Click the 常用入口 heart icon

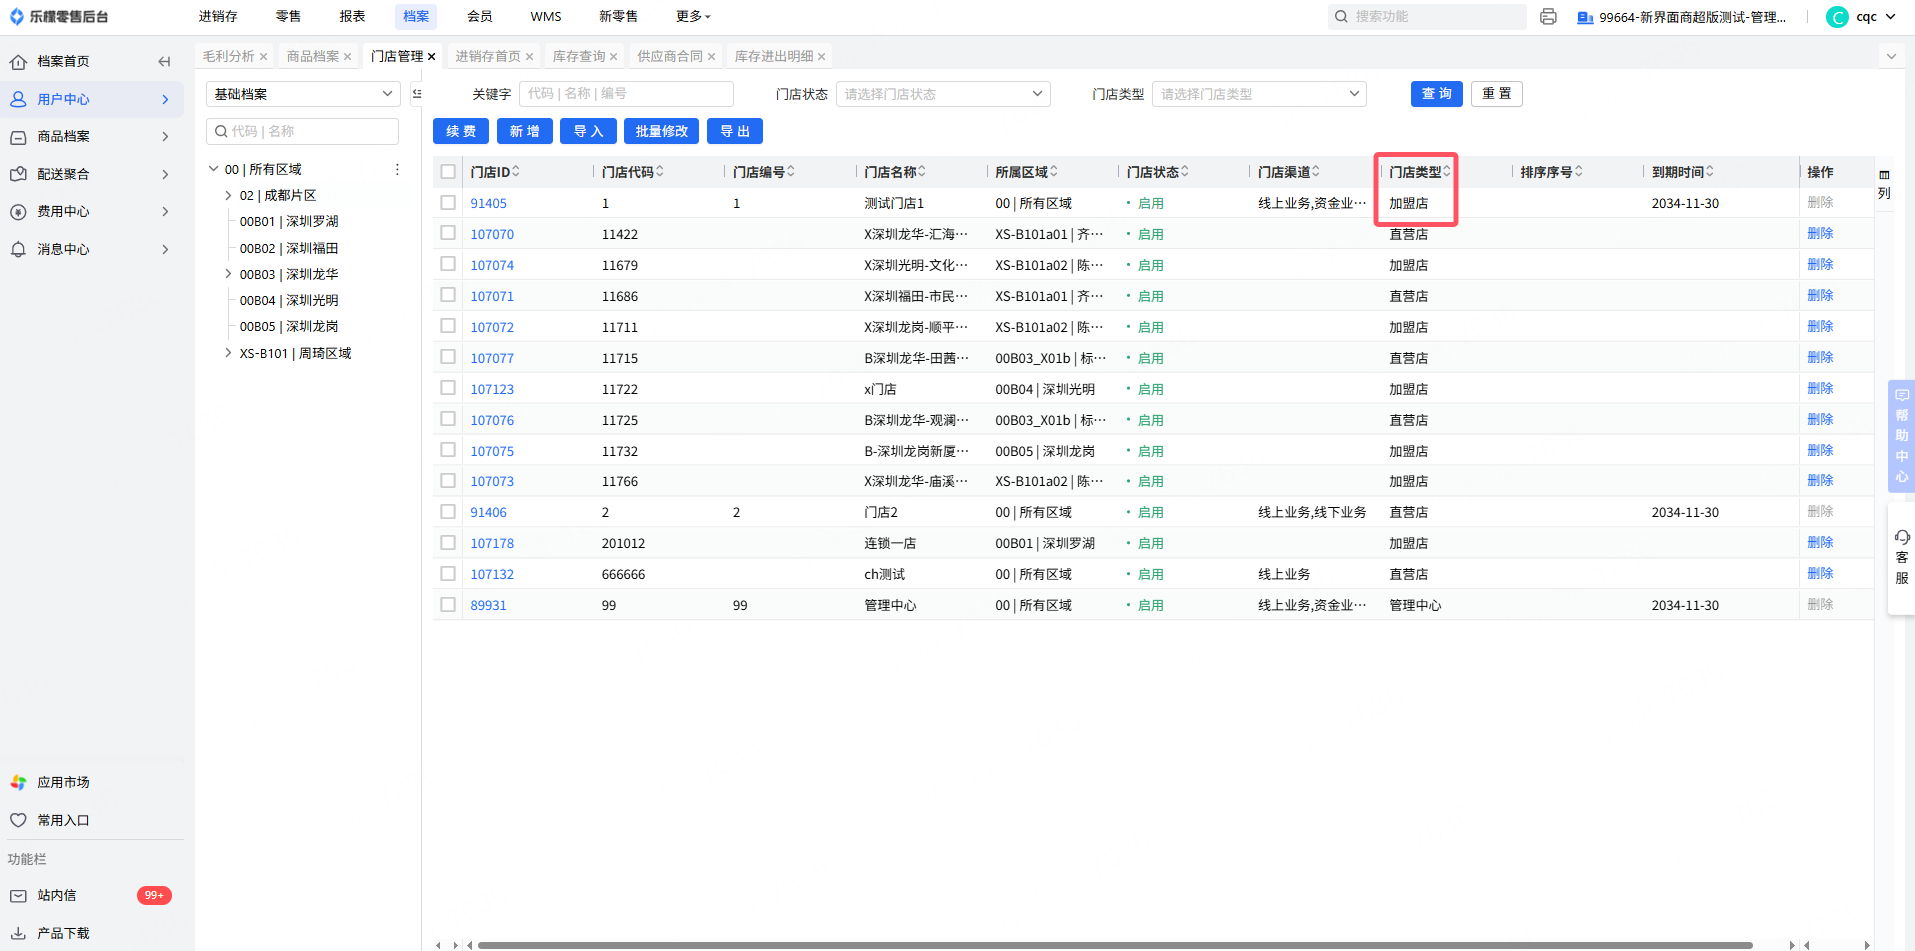coord(18,820)
